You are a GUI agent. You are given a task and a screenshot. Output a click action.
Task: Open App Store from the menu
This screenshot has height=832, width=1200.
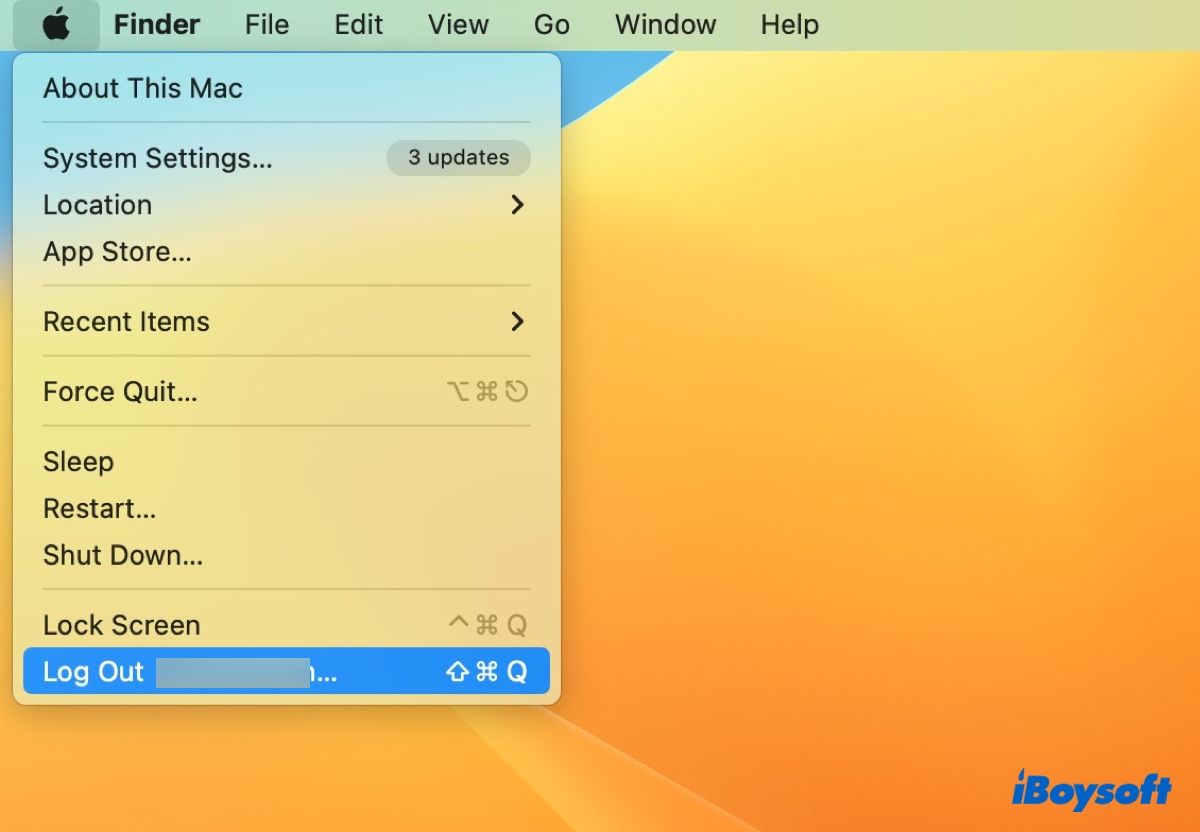point(117,252)
